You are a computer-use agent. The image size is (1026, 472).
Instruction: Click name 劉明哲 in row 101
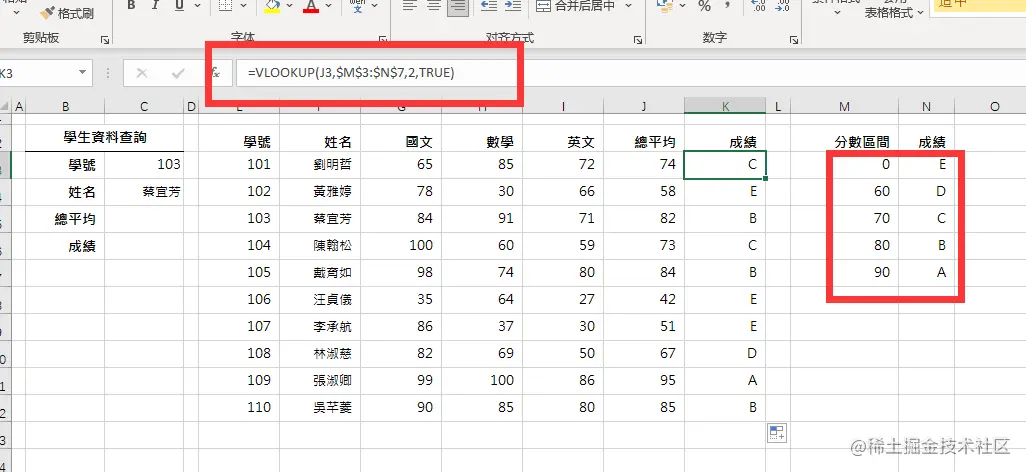pos(320,164)
